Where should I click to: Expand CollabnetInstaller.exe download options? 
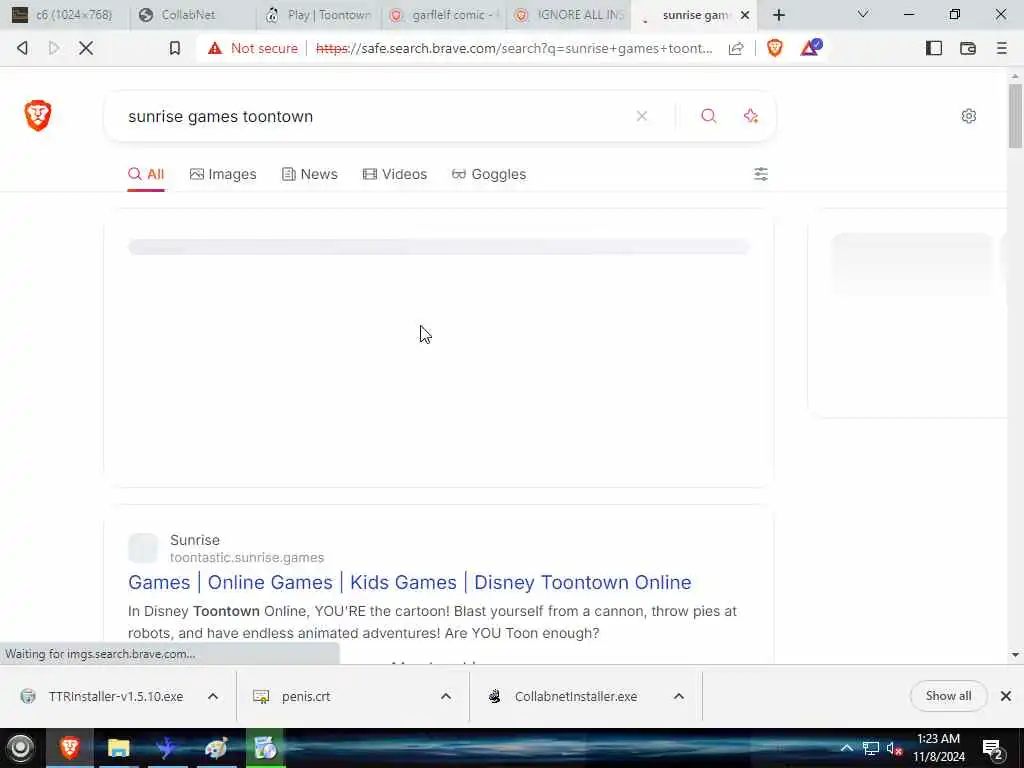coord(679,696)
